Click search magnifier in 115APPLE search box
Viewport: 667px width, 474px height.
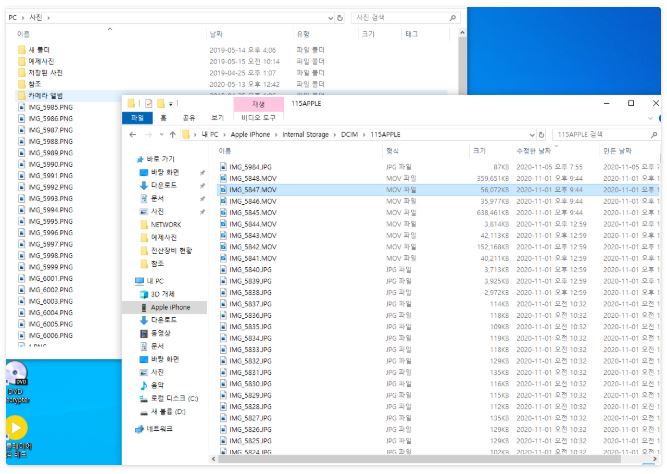point(654,135)
